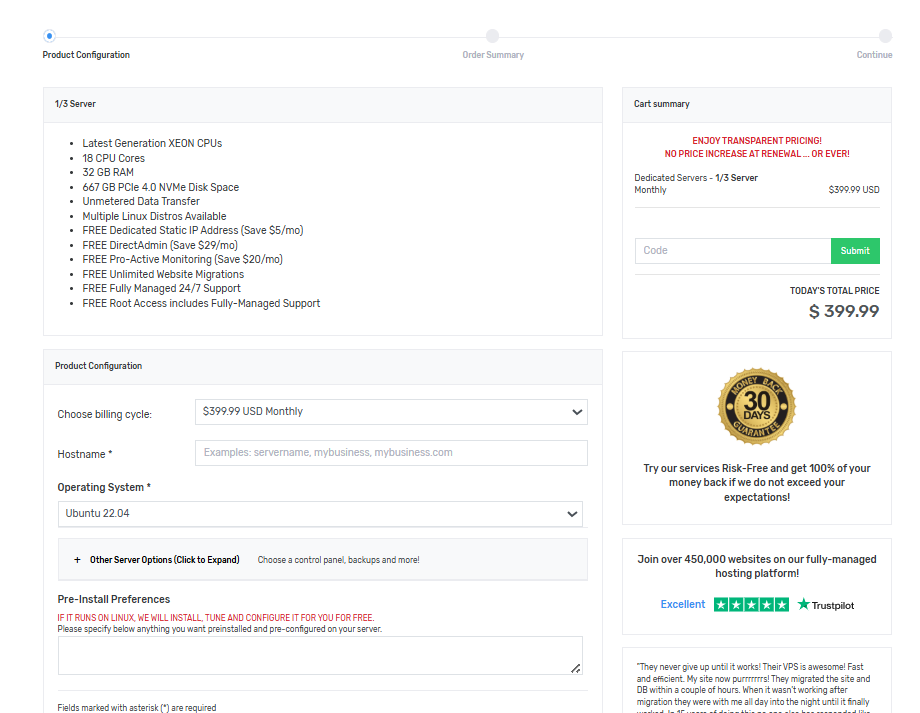Screen dimensions: 920x713
Task: Click the '32 GB RAM' list item
Action: point(108,172)
